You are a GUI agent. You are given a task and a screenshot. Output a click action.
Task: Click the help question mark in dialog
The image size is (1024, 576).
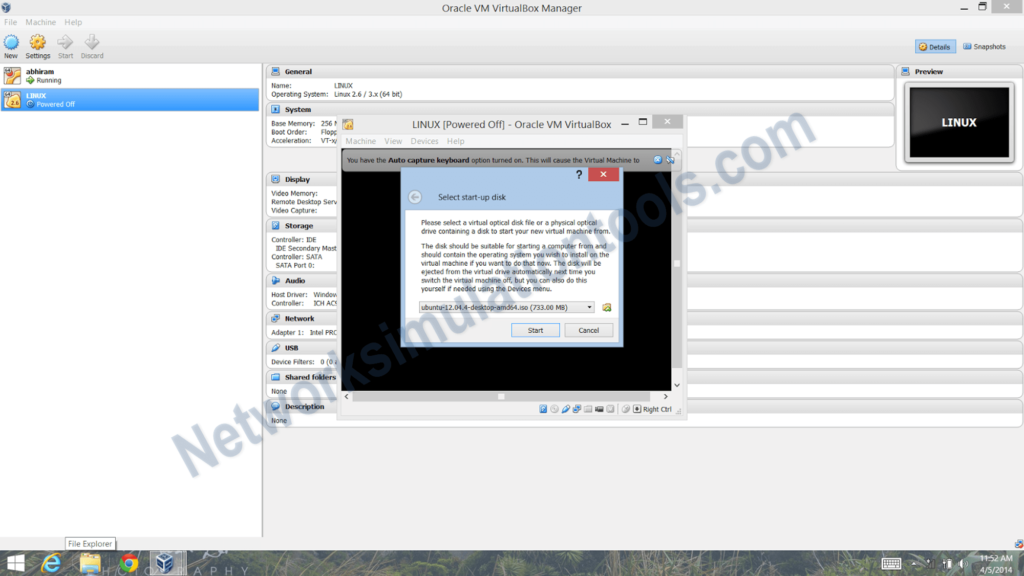pyautogui.click(x=578, y=174)
